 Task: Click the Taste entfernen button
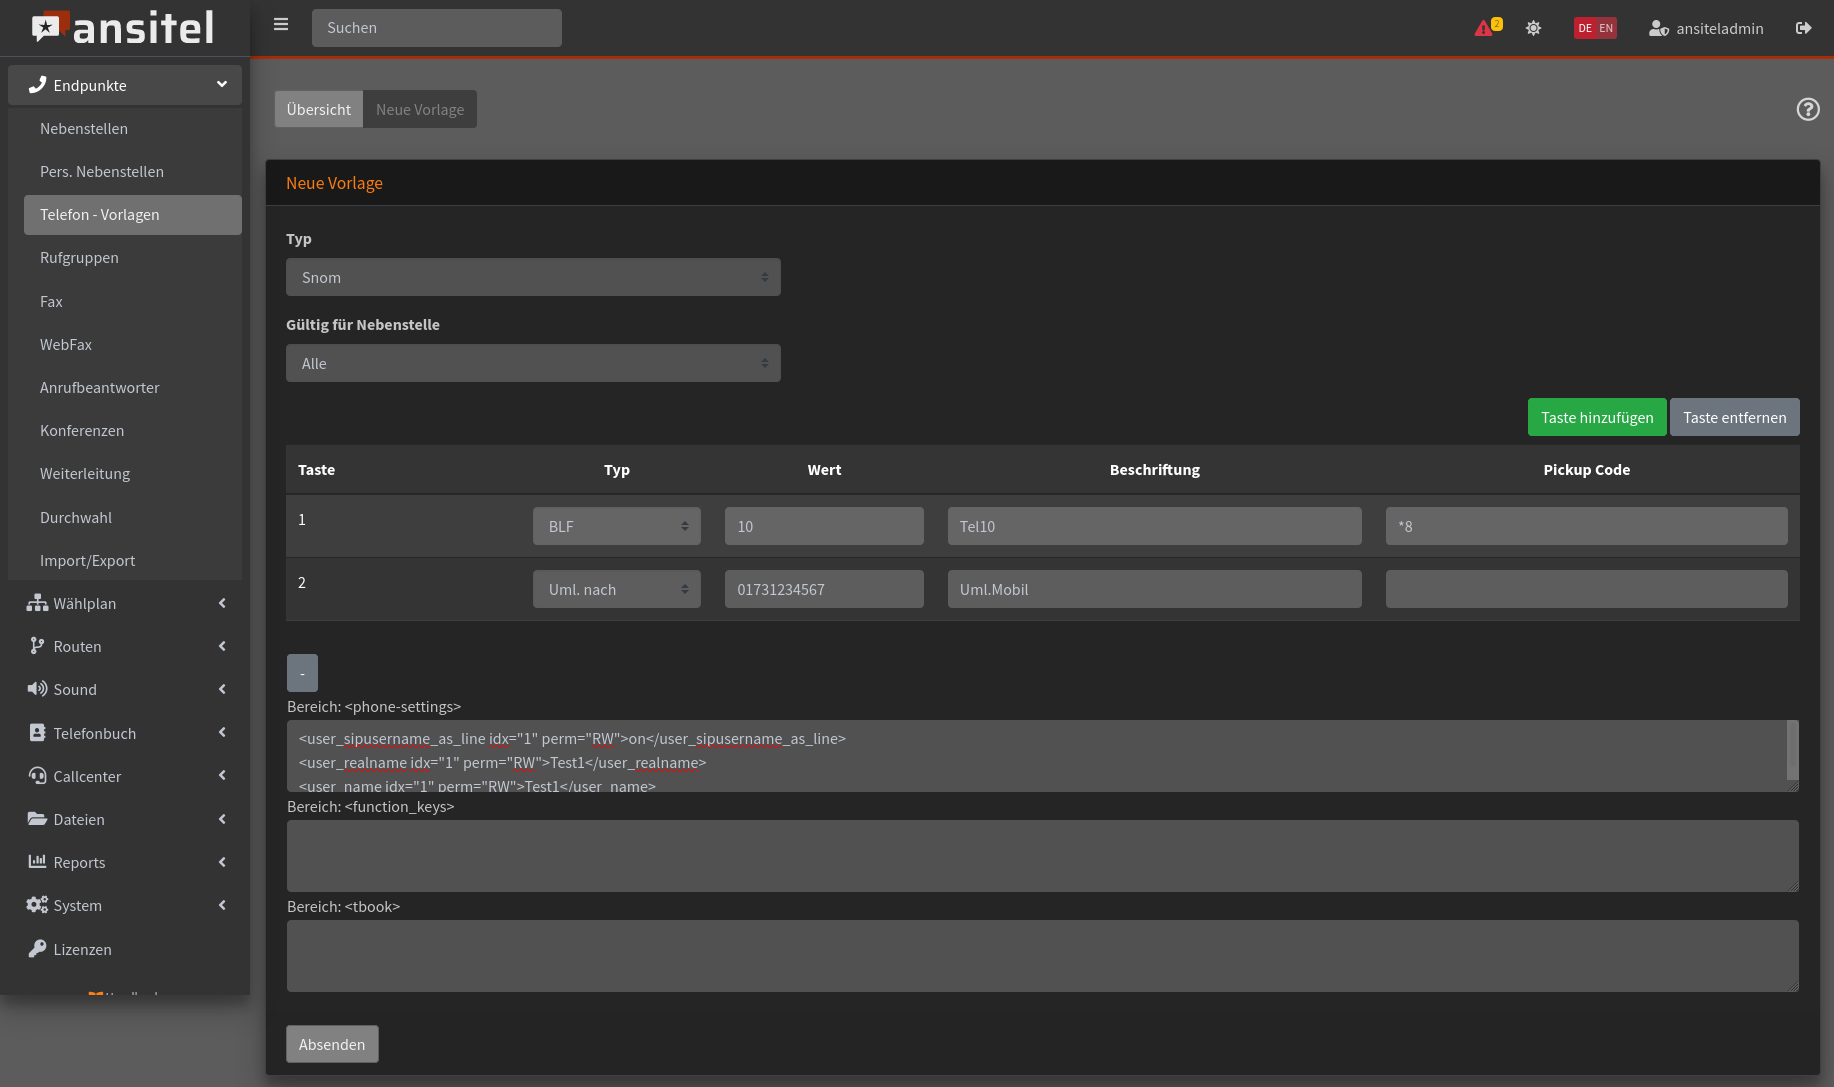click(1734, 417)
